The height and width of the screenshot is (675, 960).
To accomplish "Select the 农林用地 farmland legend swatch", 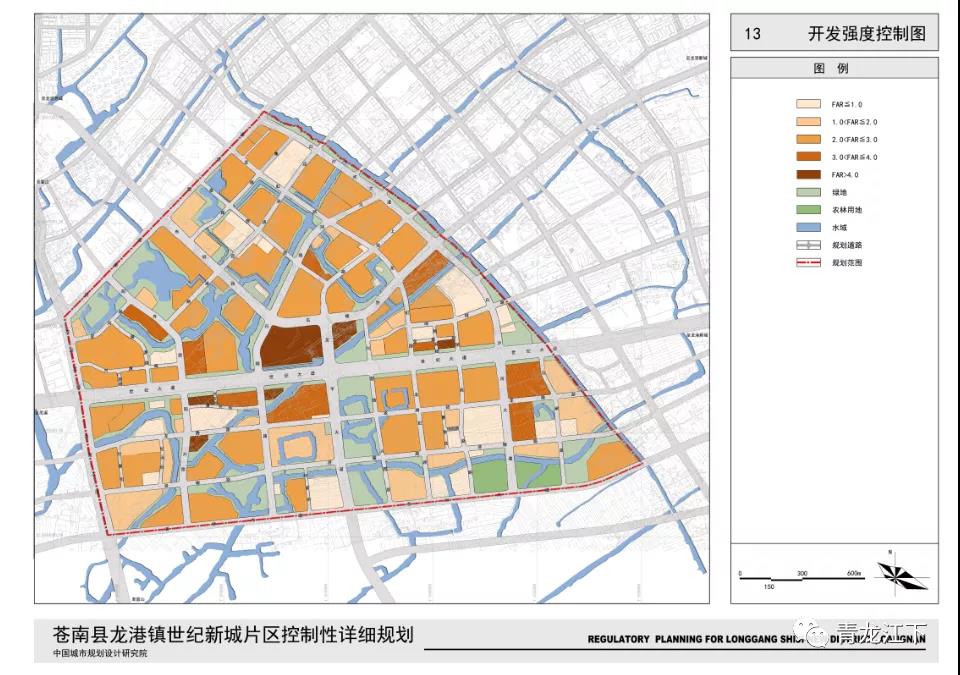I will click(807, 210).
